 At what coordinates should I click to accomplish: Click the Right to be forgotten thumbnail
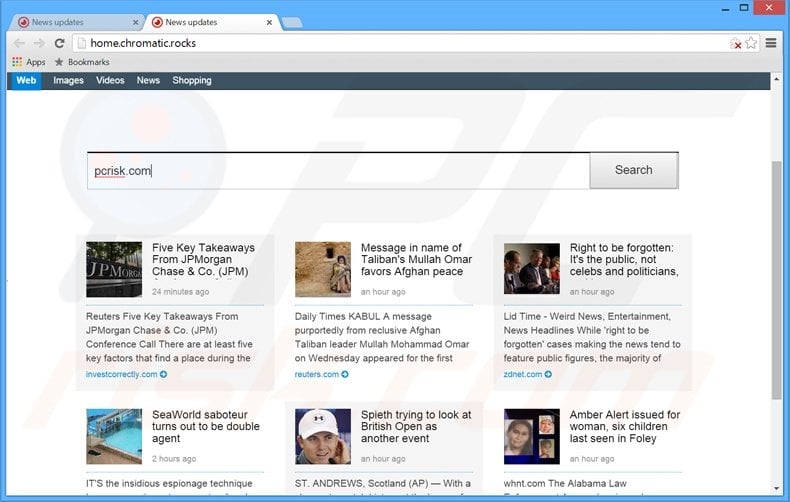pos(532,269)
